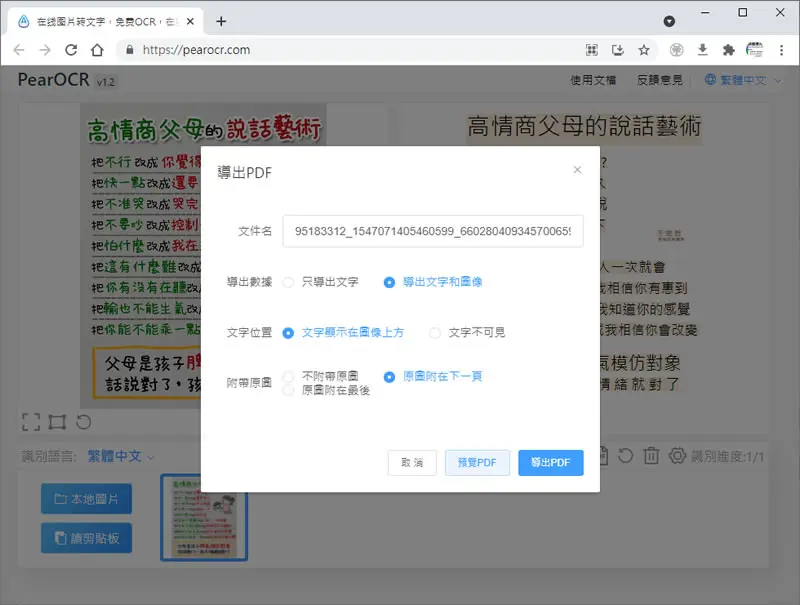
Task: Expand the 識別語言 繁體中文 dropdown
Action: point(120,456)
